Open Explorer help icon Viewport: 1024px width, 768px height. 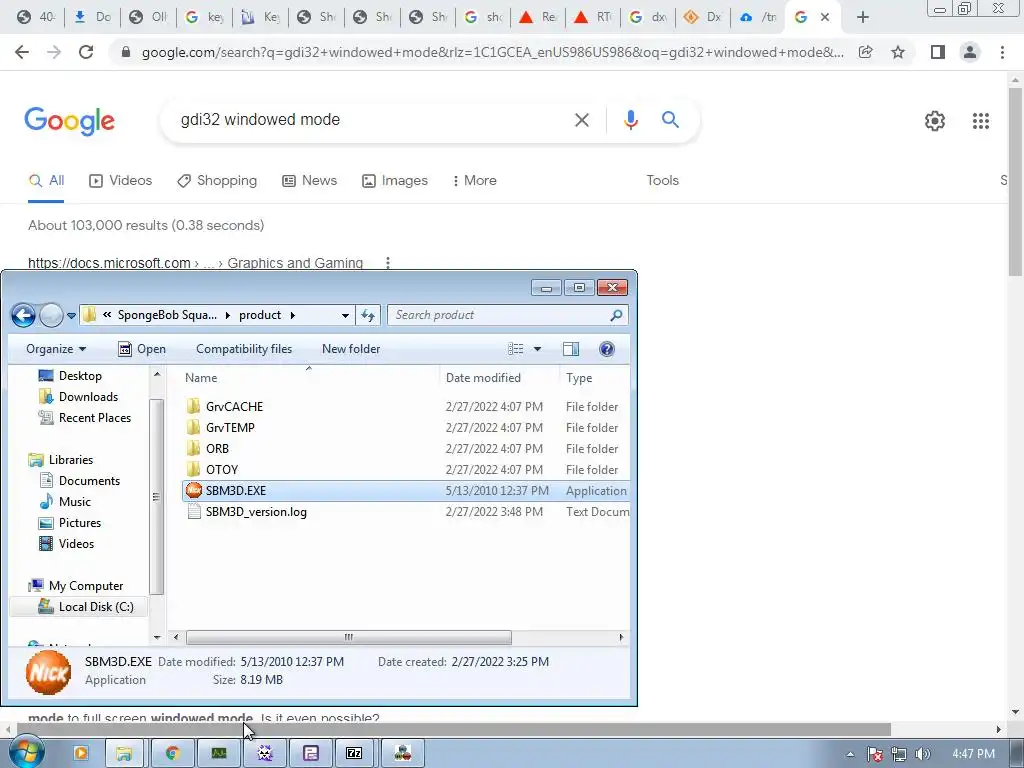click(607, 349)
